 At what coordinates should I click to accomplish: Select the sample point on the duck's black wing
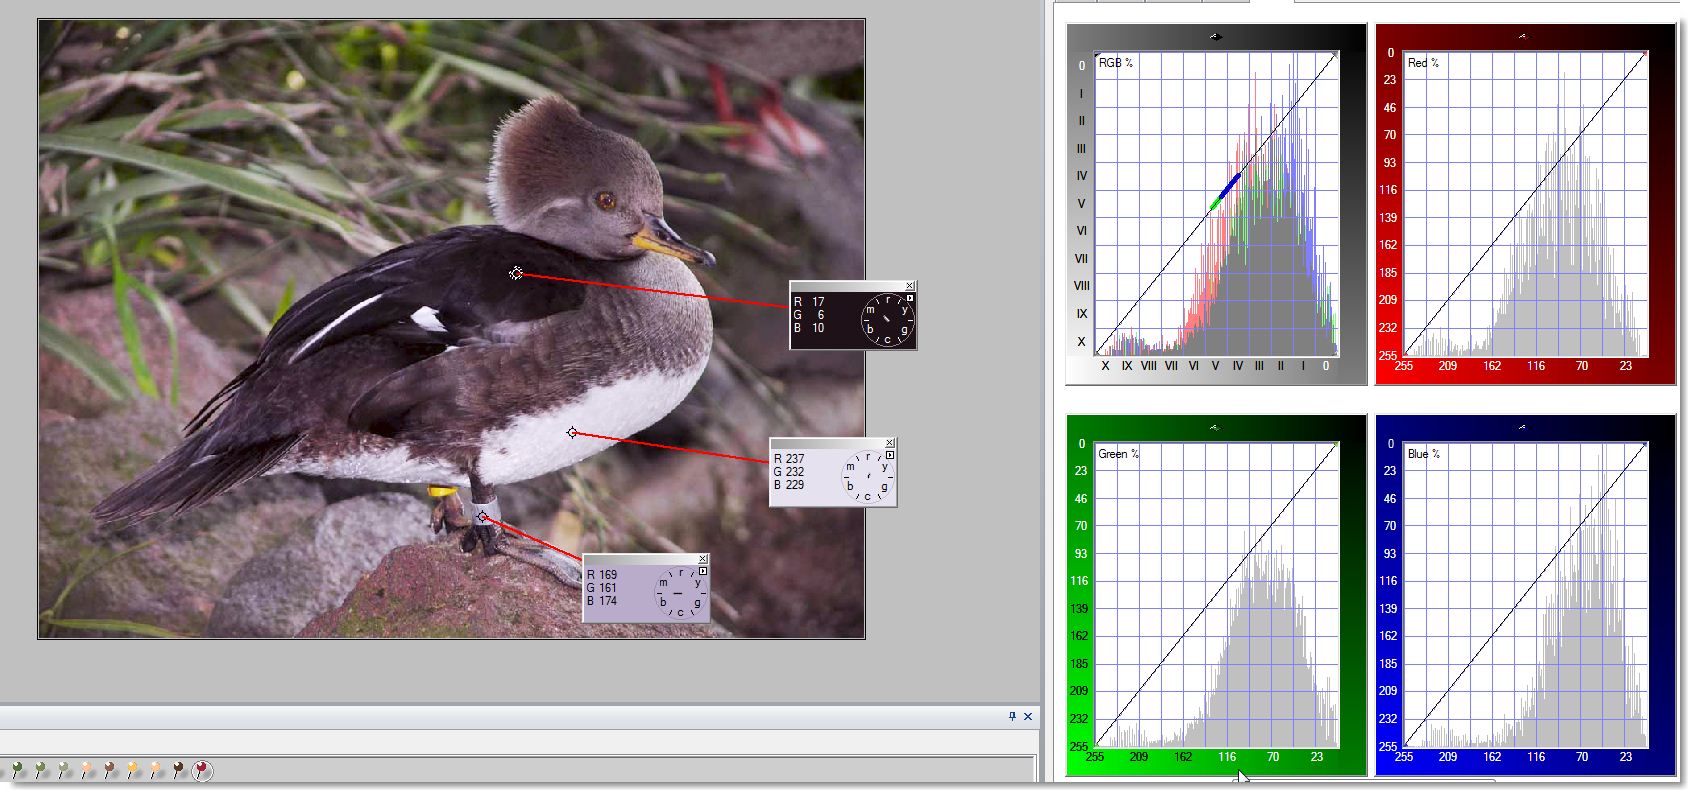coord(516,273)
